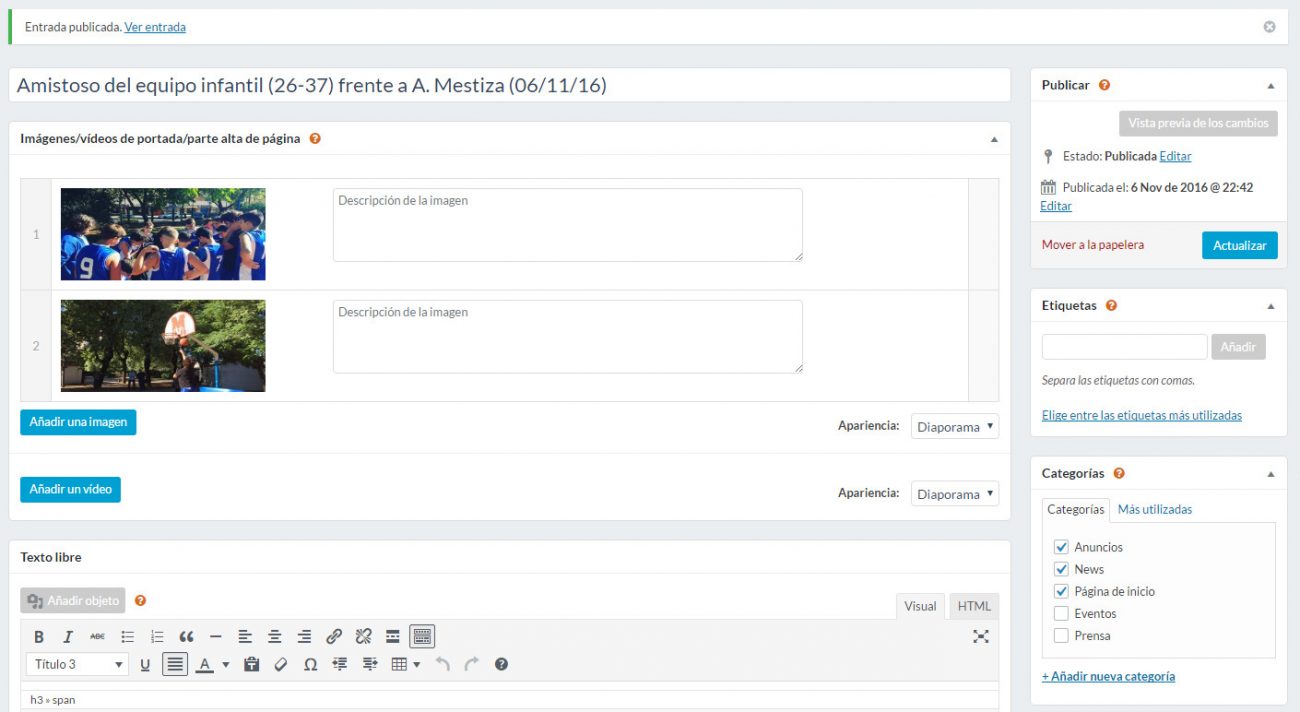Viewport: 1300px width, 712px height.
Task: Open the video Apariencia Diaporama dropdown
Action: pos(954,494)
